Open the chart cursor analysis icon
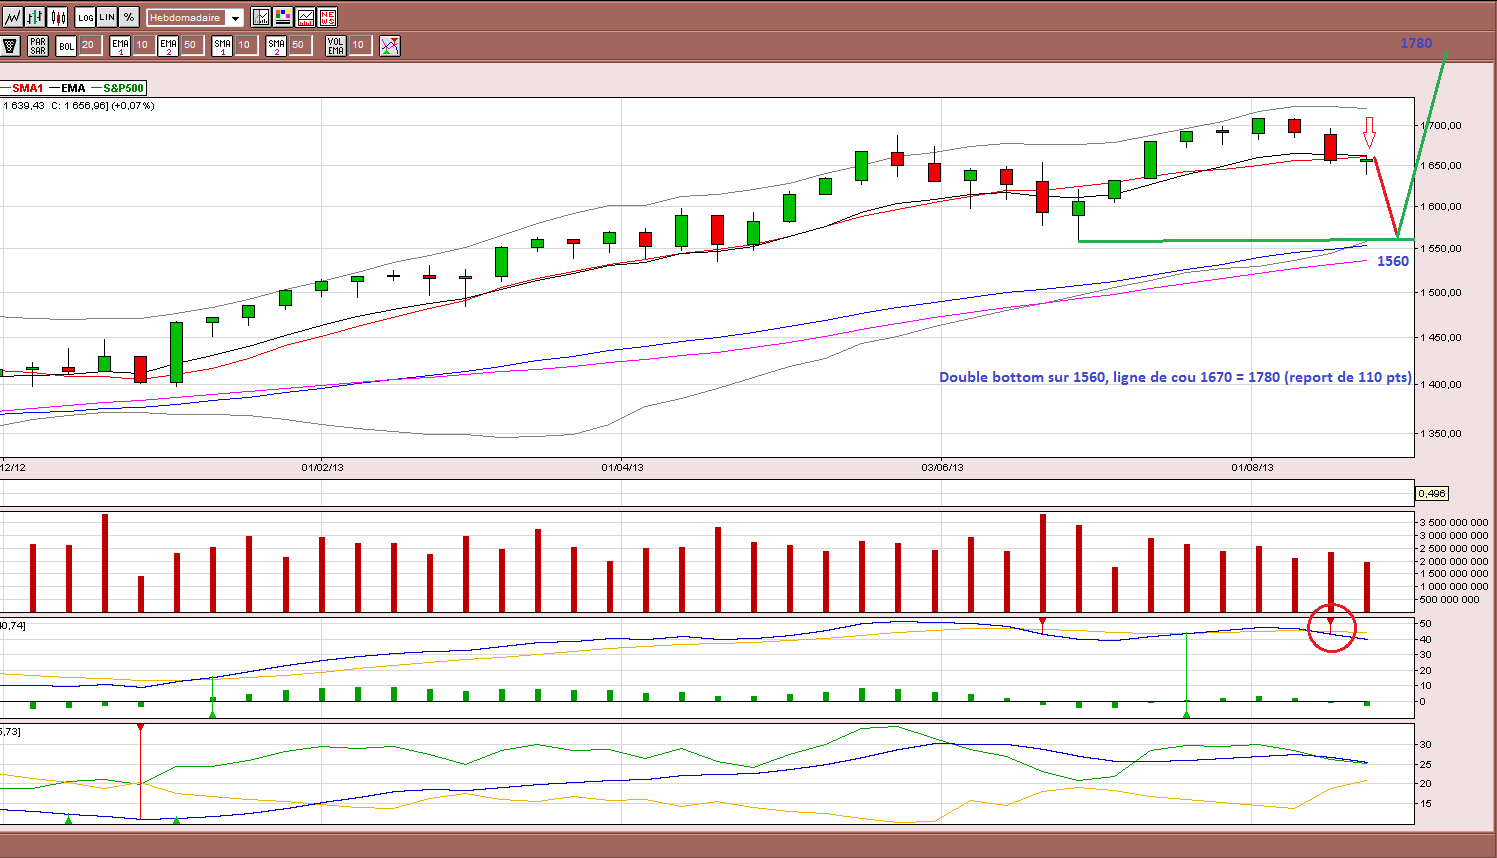1497x858 pixels. pyautogui.click(x=261, y=17)
